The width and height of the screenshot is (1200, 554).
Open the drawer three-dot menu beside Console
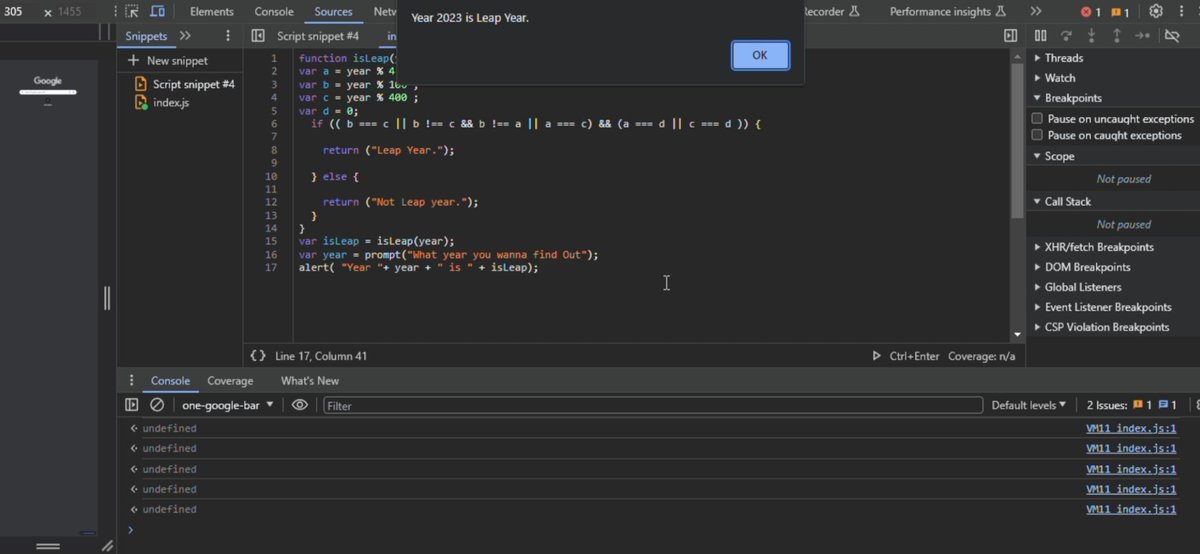pos(131,381)
